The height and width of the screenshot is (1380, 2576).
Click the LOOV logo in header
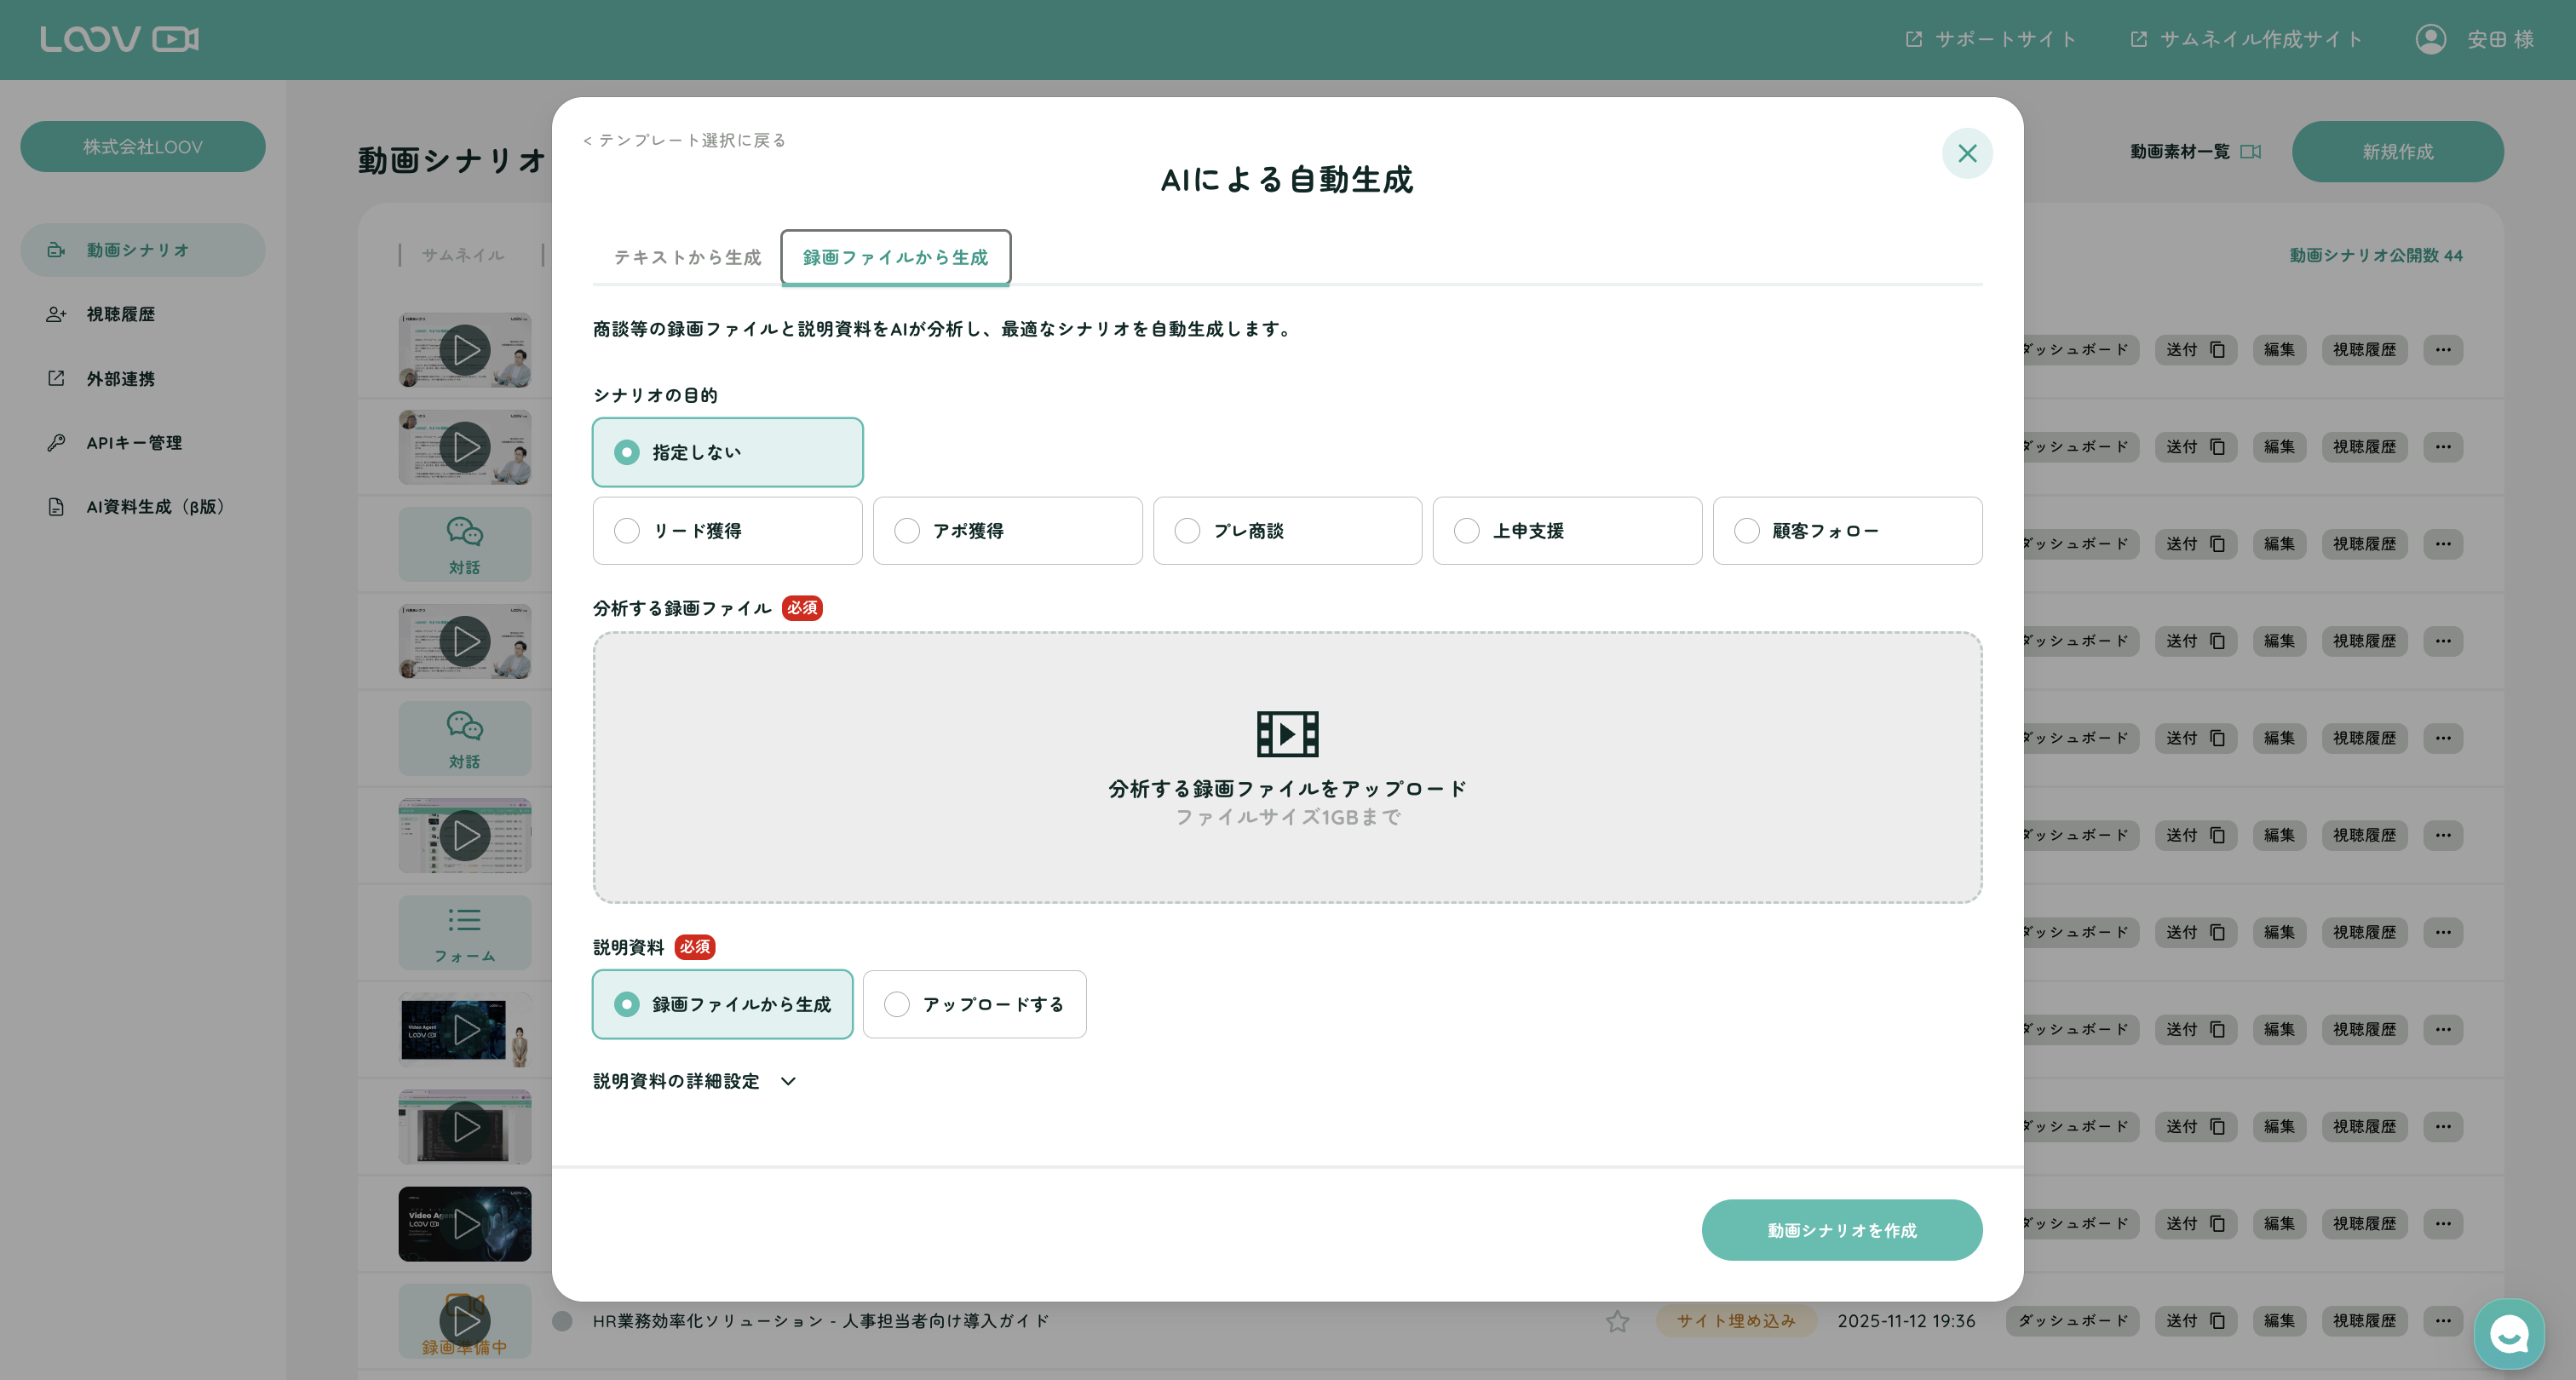[x=119, y=39]
